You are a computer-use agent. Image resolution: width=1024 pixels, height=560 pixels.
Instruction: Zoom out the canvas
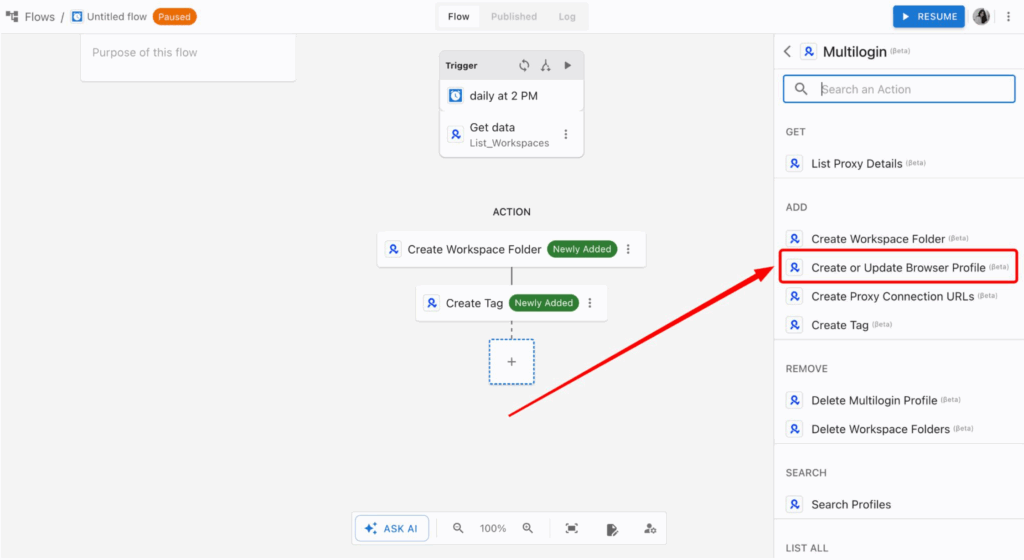458,528
